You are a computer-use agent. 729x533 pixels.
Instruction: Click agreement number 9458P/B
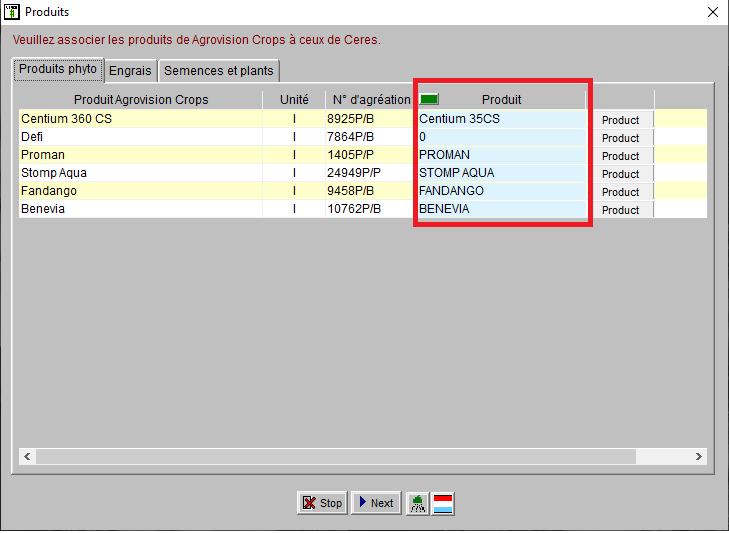pyautogui.click(x=371, y=191)
